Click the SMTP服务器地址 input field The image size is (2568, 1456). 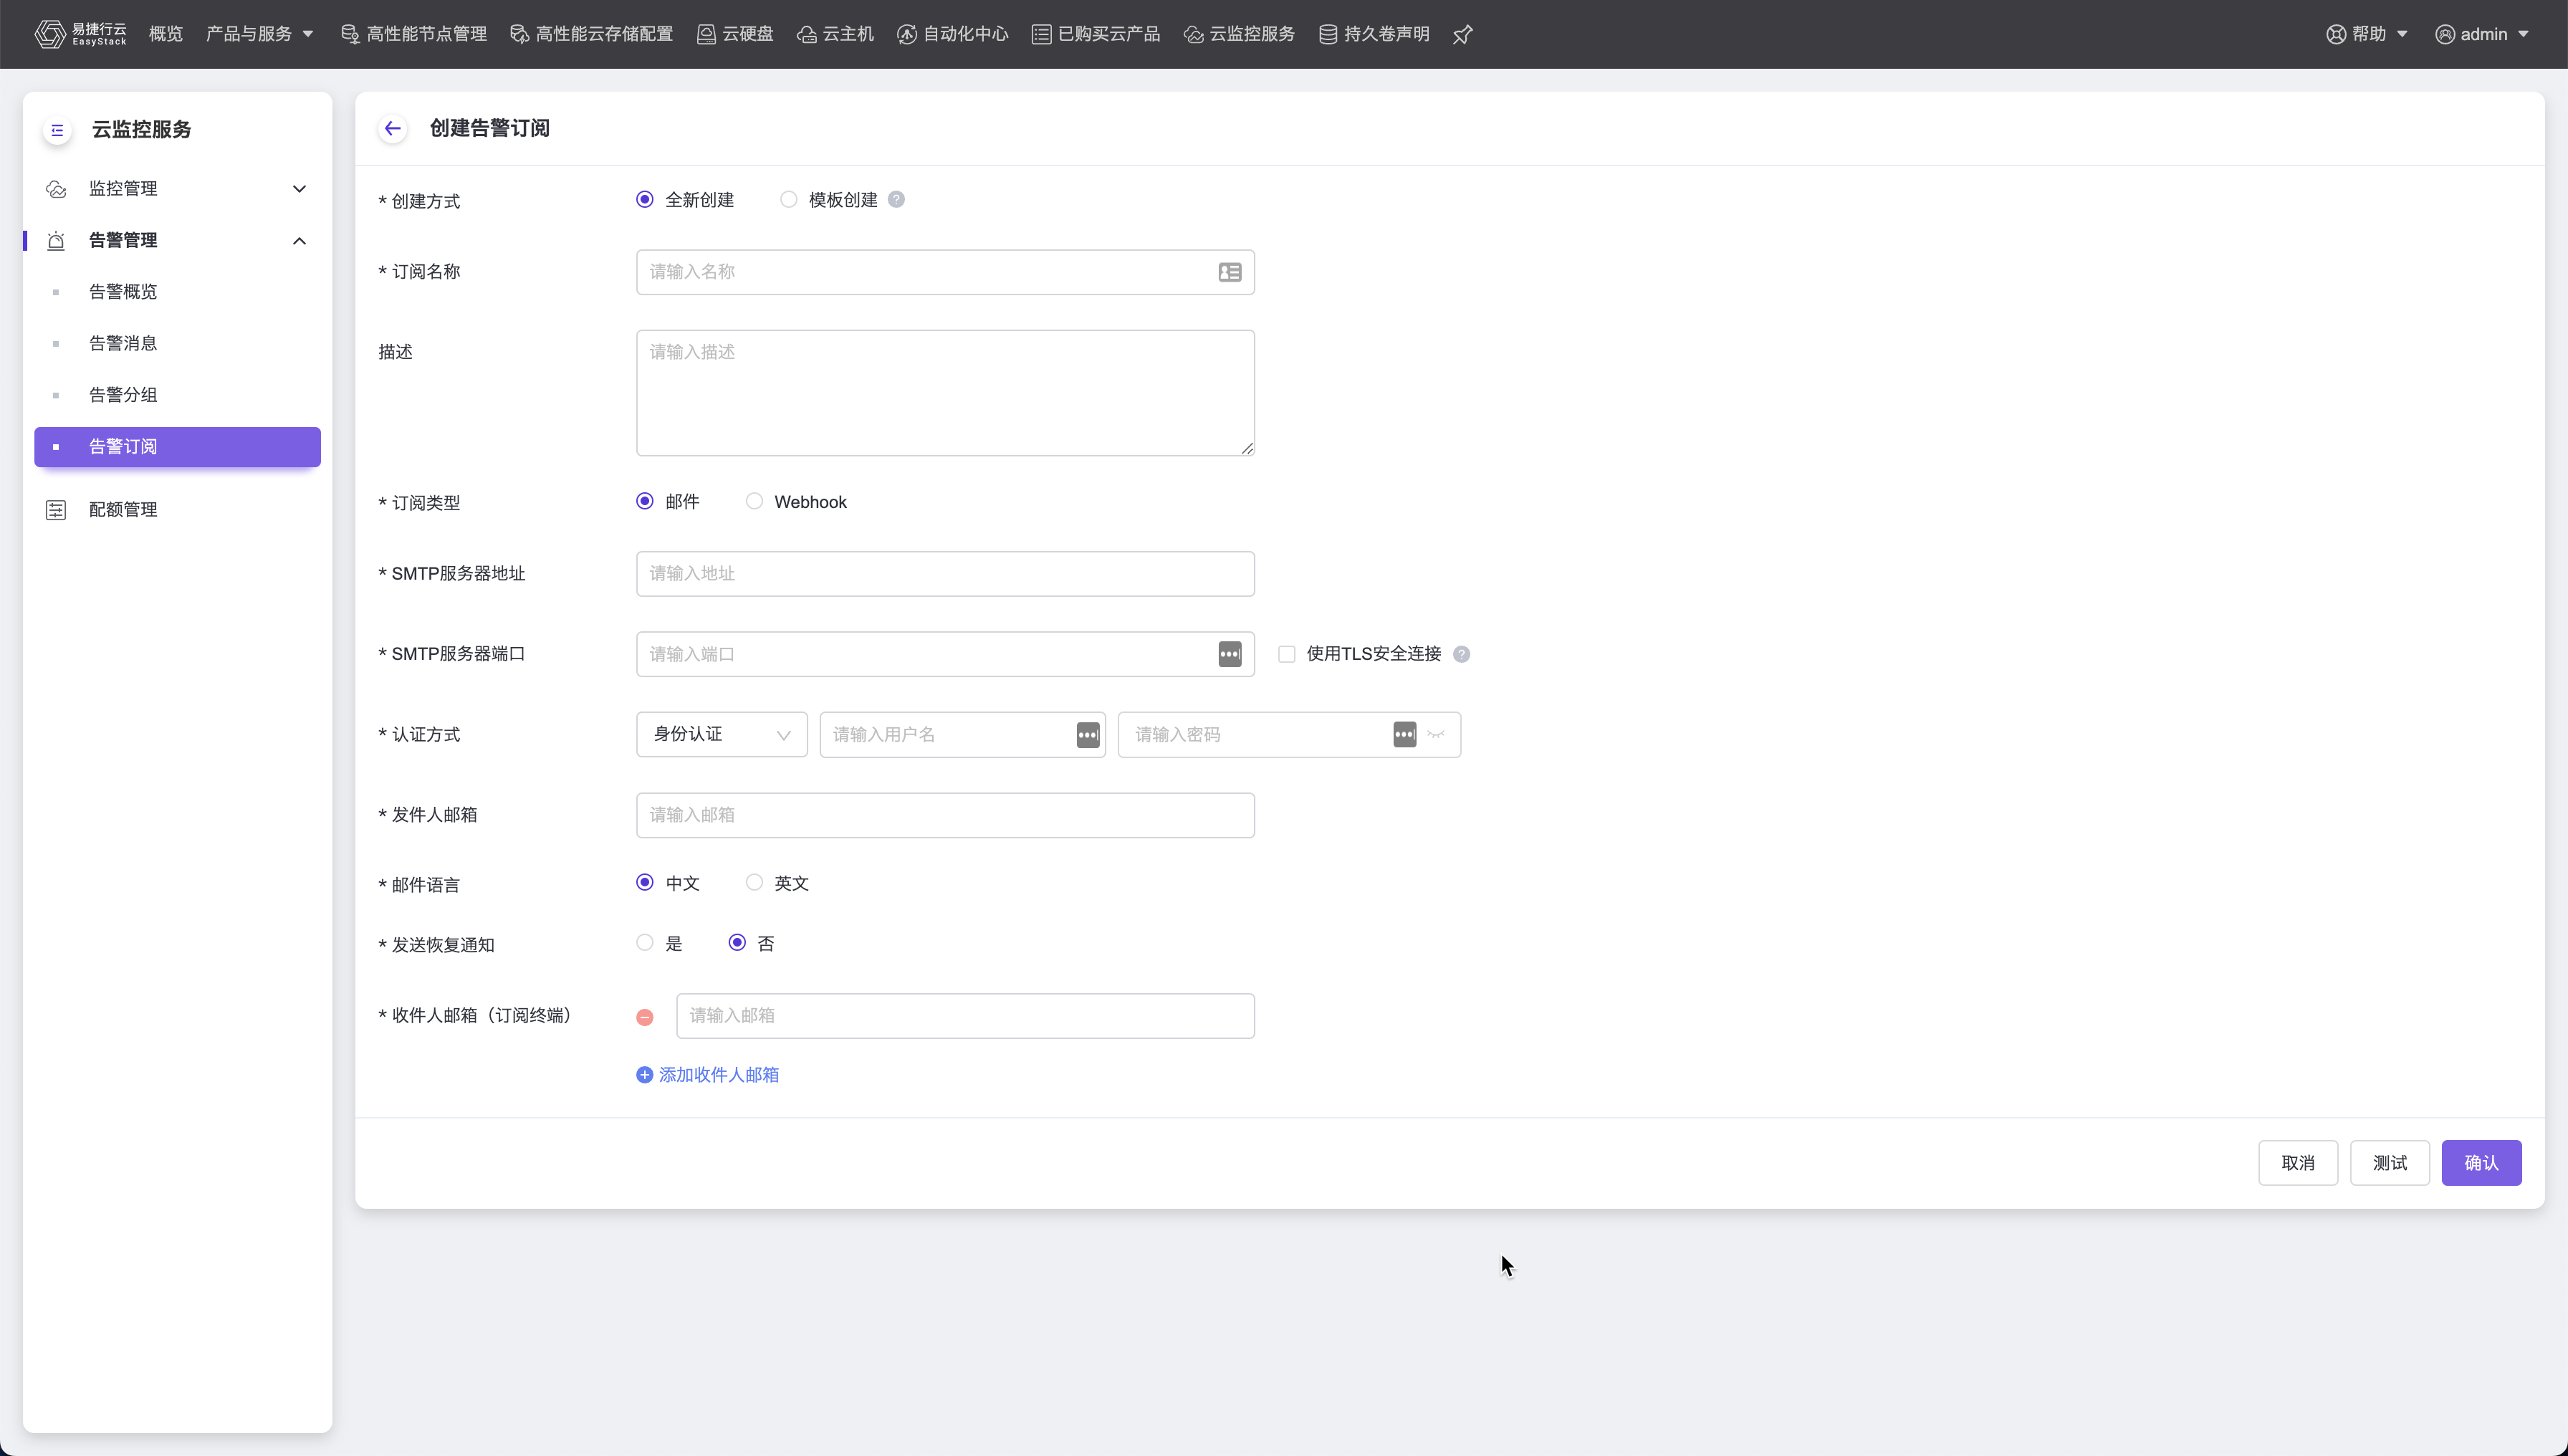945,574
